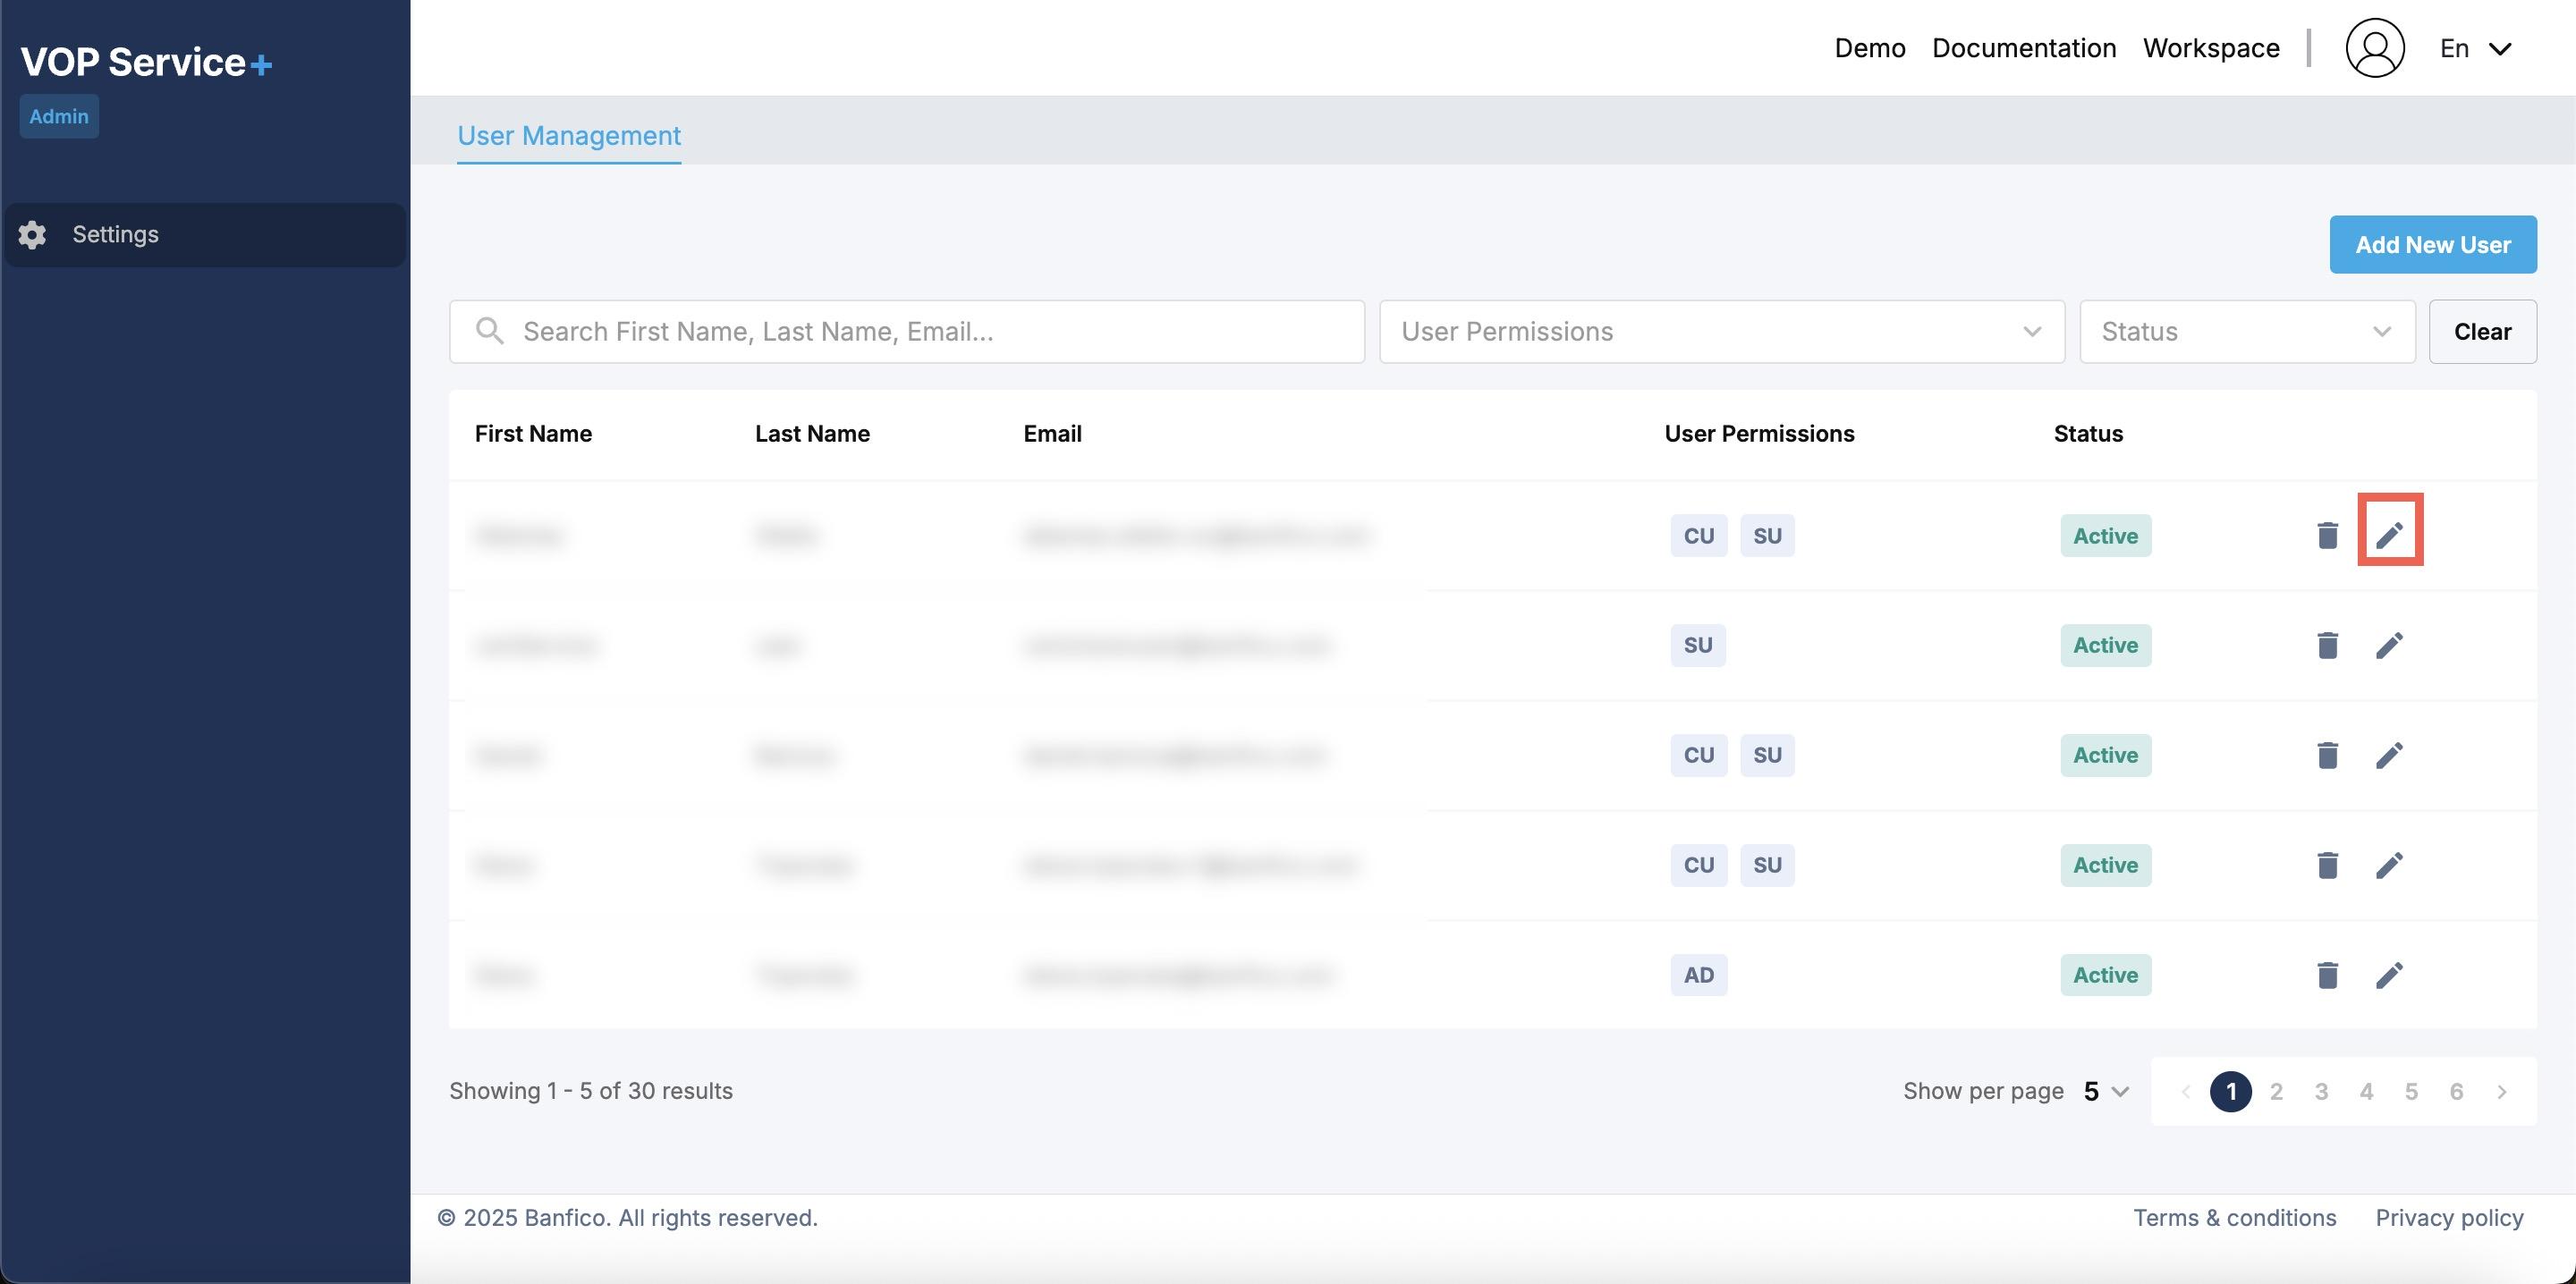This screenshot has height=1284, width=2576.
Task: Expand the User Permissions filter dropdown
Action: tap(1721, 331)
